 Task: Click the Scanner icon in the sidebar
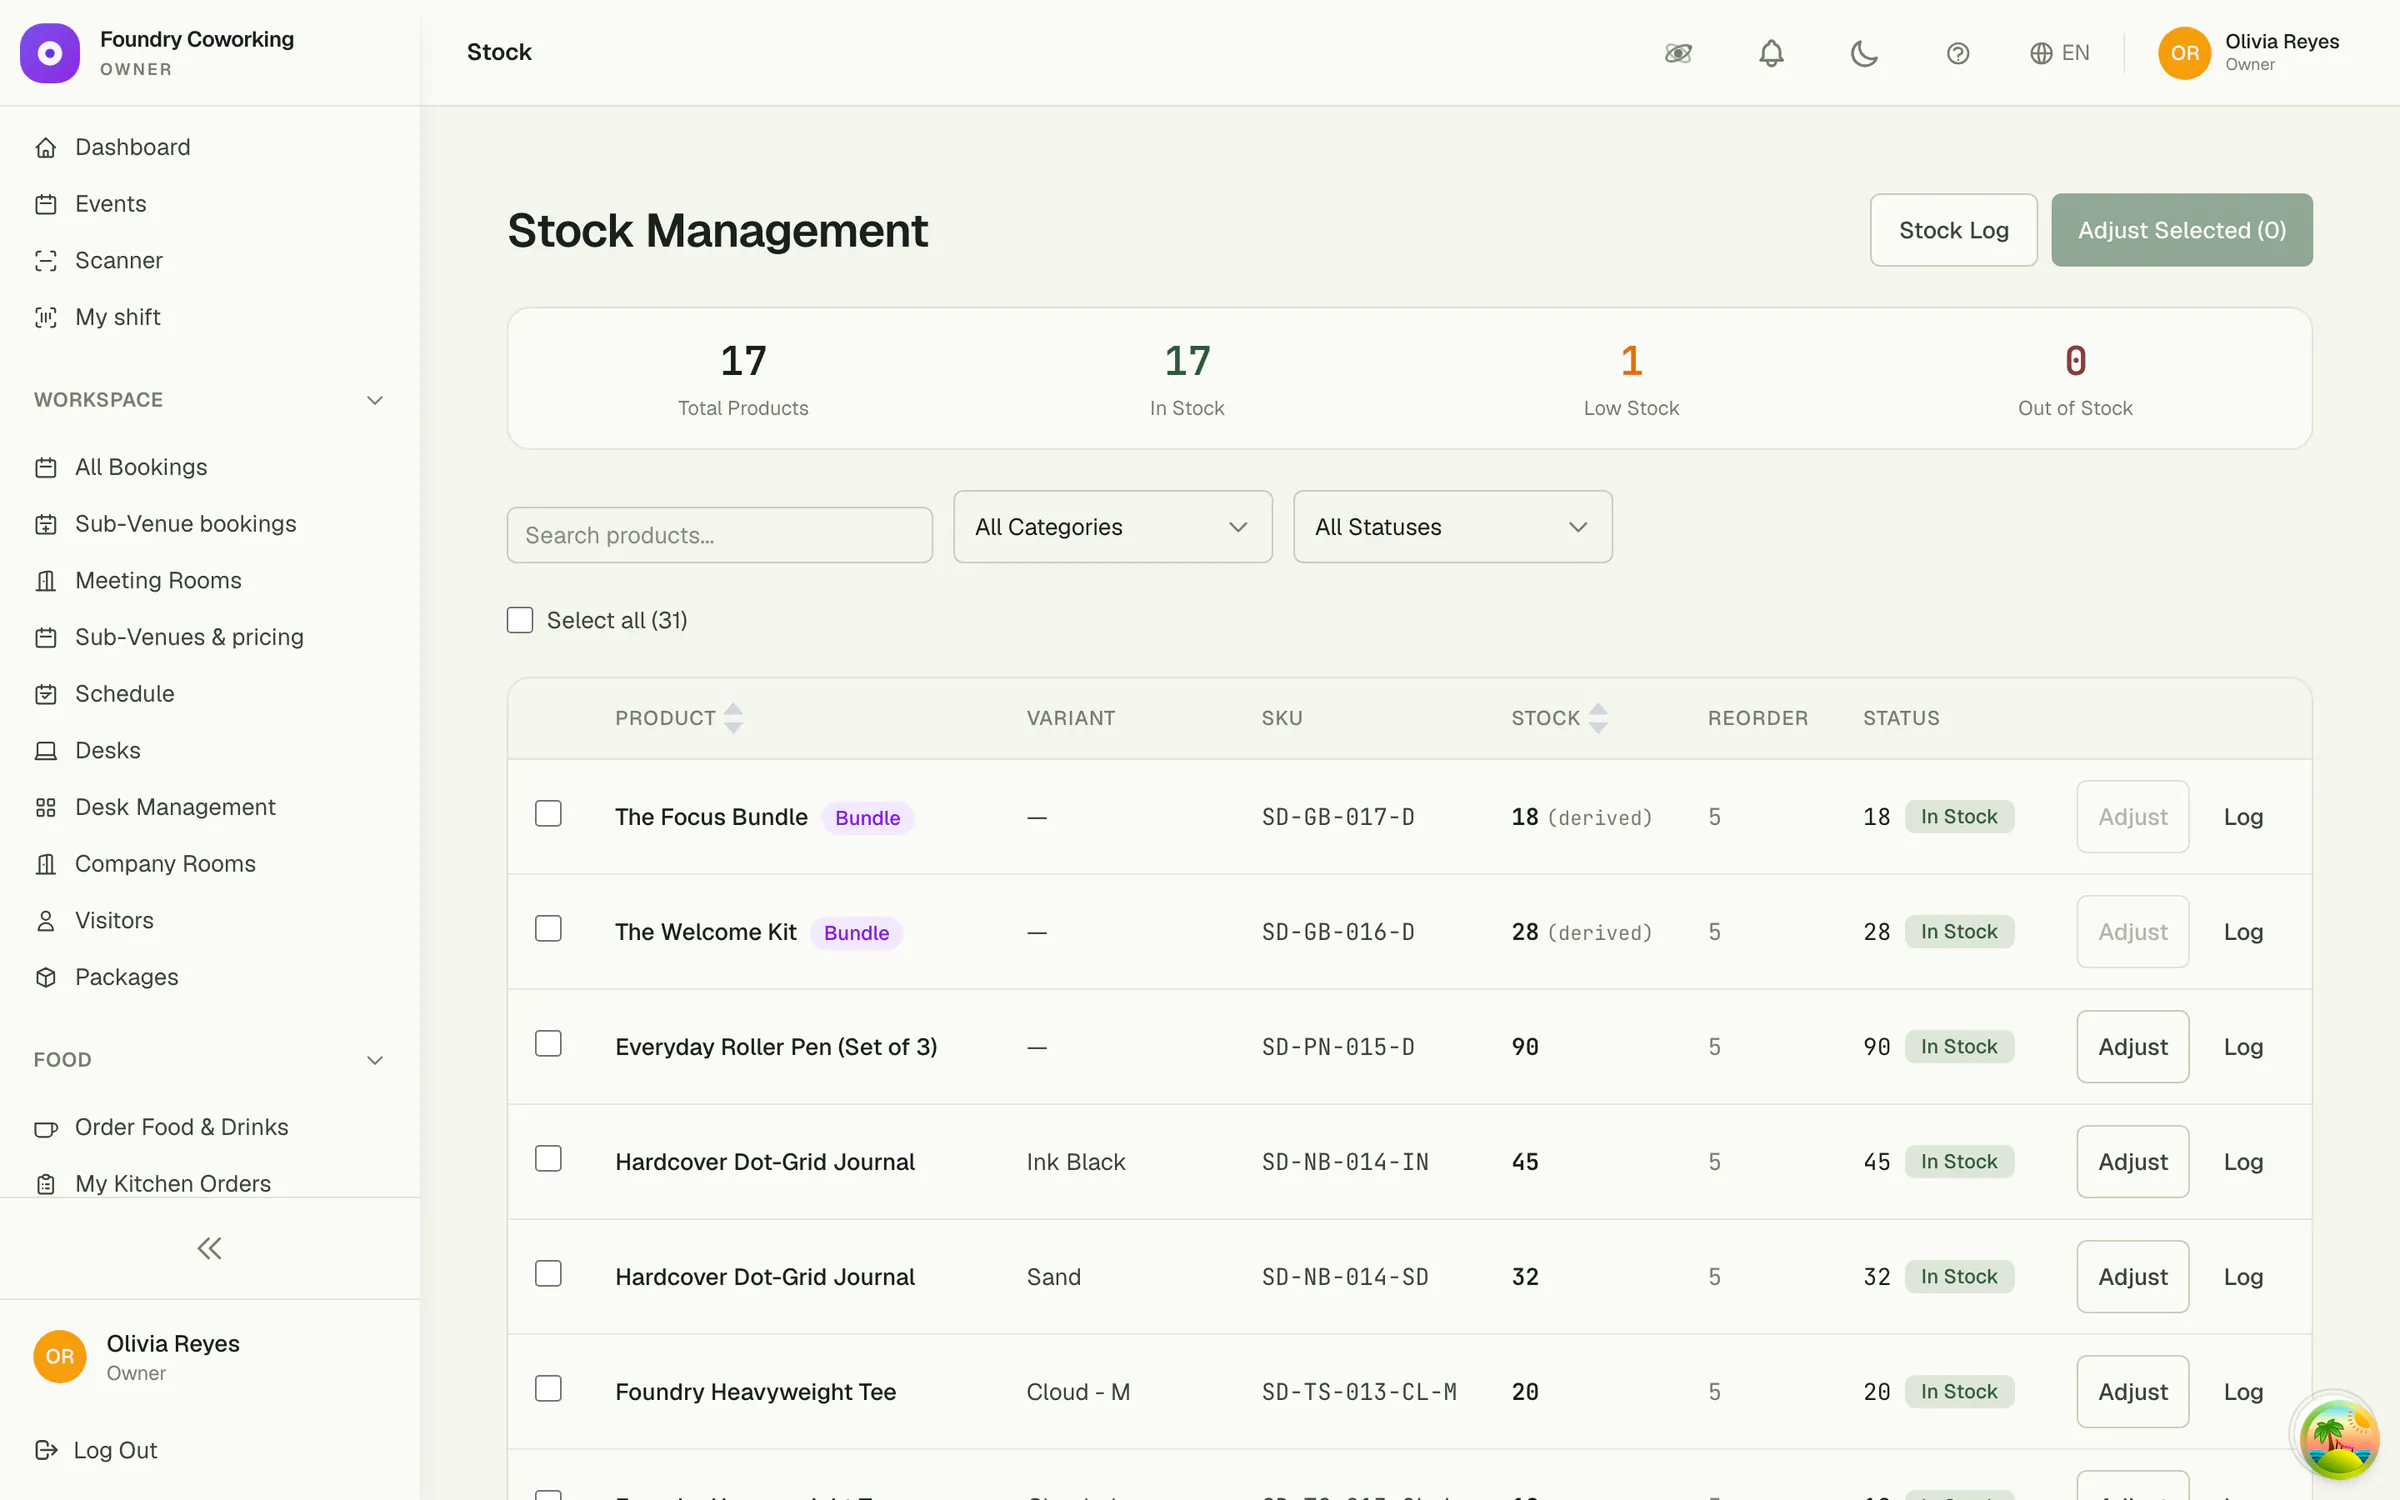click(46, 261)
